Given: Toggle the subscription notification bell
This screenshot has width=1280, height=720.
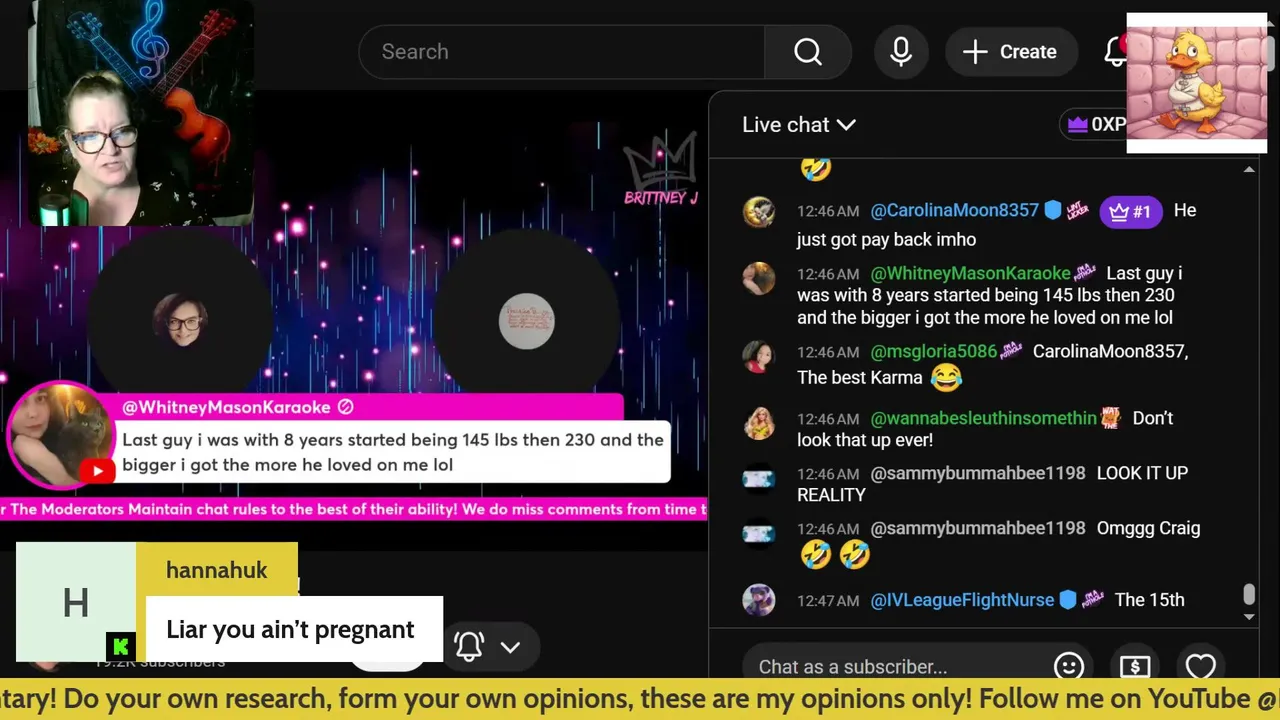Looking at the screenshot, I should (x=469, y=646).
